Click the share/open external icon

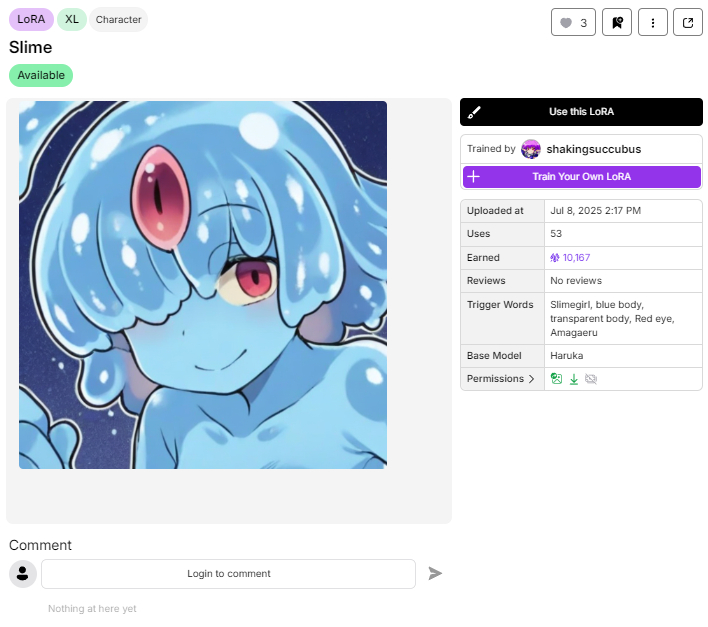click(688, 23)
